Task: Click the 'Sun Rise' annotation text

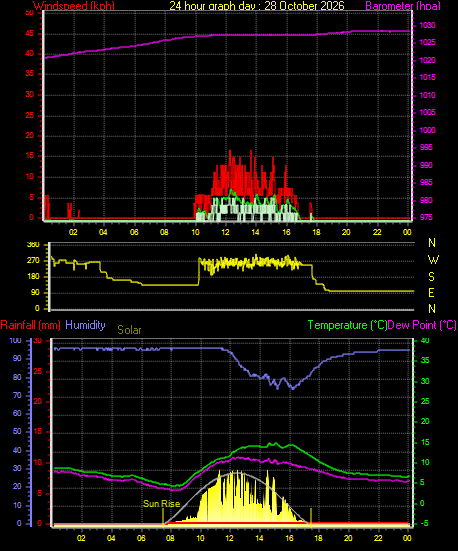Action: click(x=162, y=504)
